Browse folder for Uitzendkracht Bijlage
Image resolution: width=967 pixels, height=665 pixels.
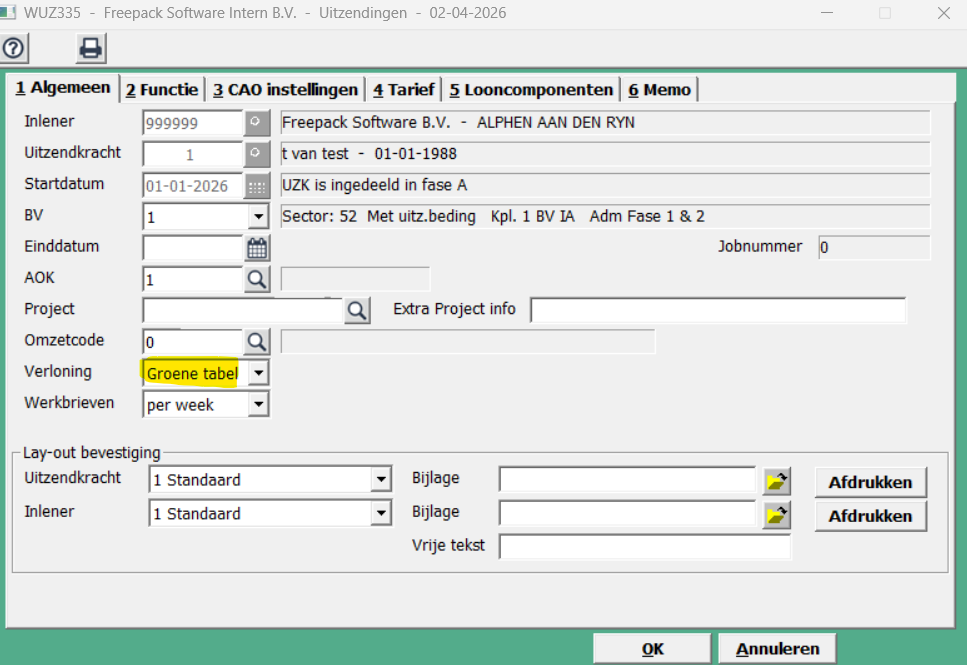[x=777, y=481]
